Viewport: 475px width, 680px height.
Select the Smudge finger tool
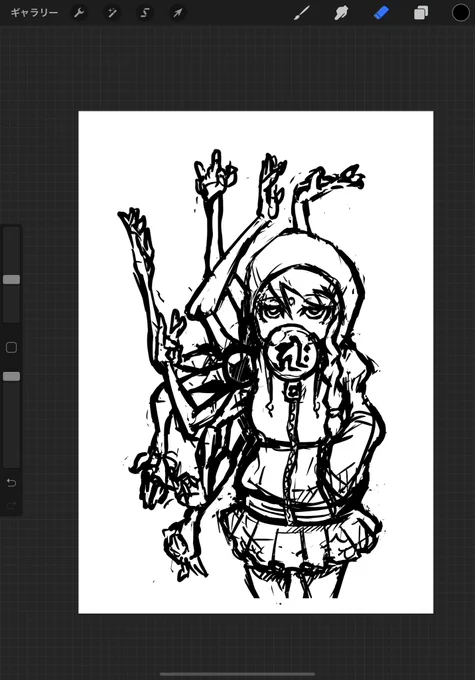[341, 13]
